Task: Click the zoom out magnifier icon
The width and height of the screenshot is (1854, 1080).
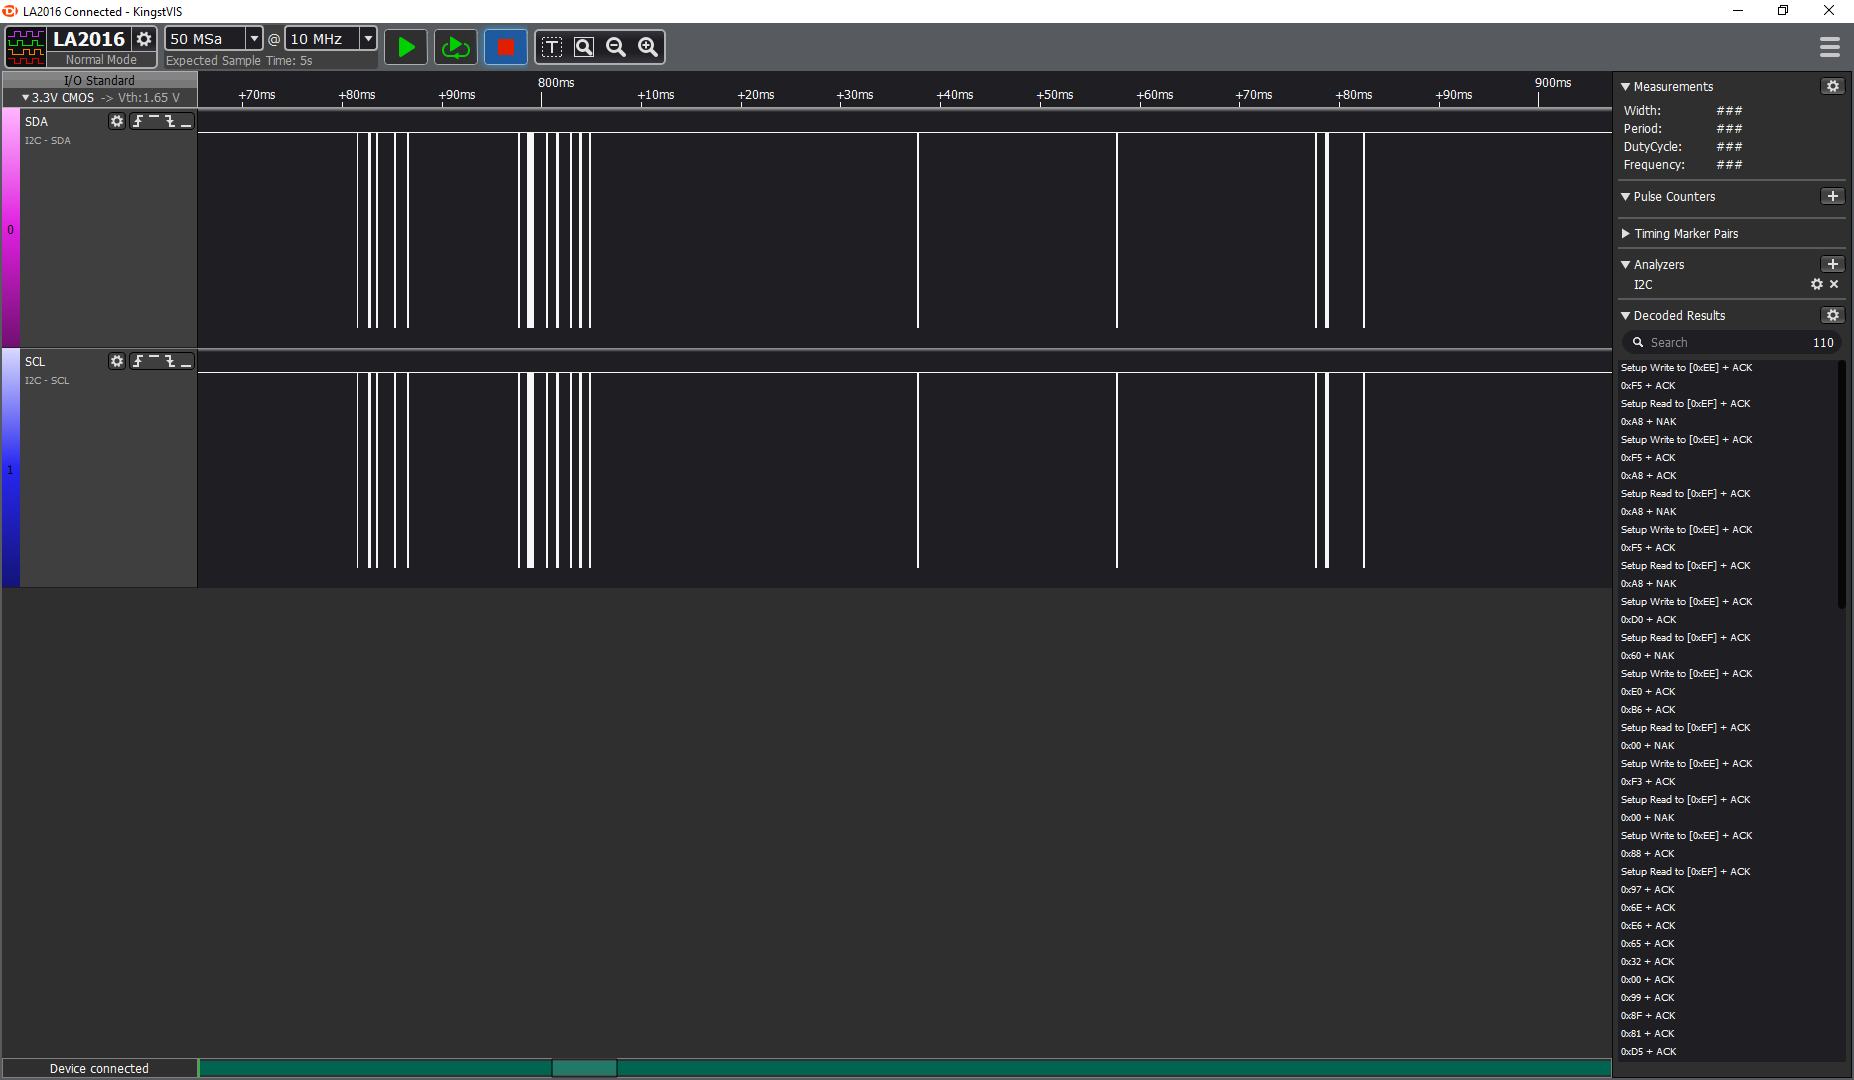Action: (x=616, y=47)
